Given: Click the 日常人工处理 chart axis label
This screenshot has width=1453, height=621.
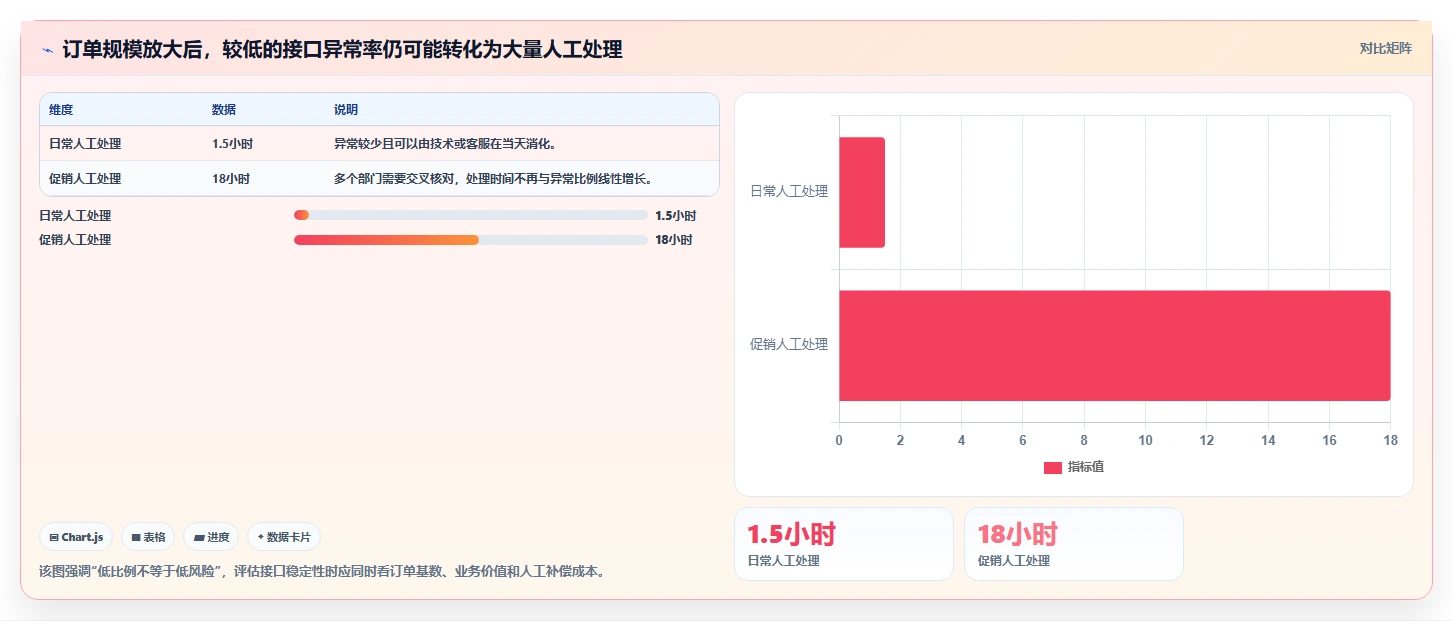Looking at the screenshot, I should 789,192.
